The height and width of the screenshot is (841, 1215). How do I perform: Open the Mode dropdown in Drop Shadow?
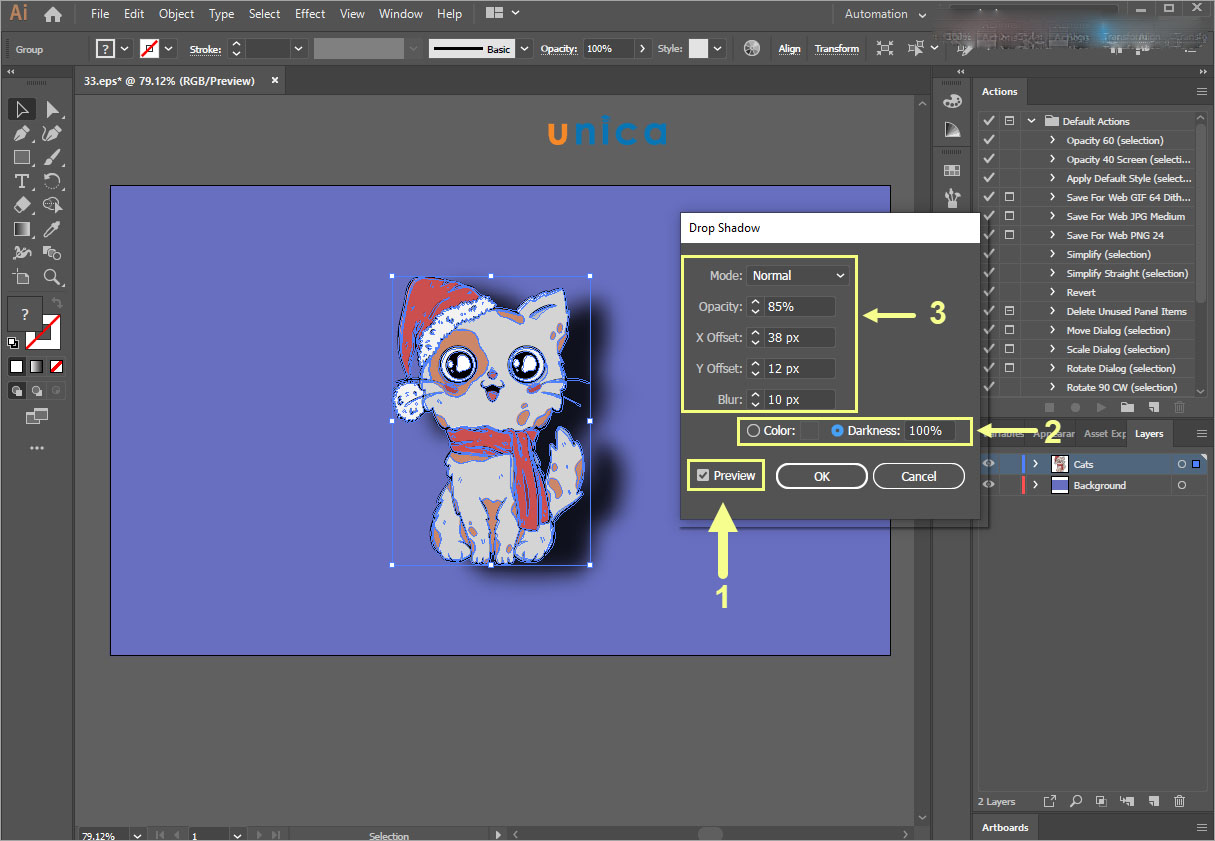798,276
